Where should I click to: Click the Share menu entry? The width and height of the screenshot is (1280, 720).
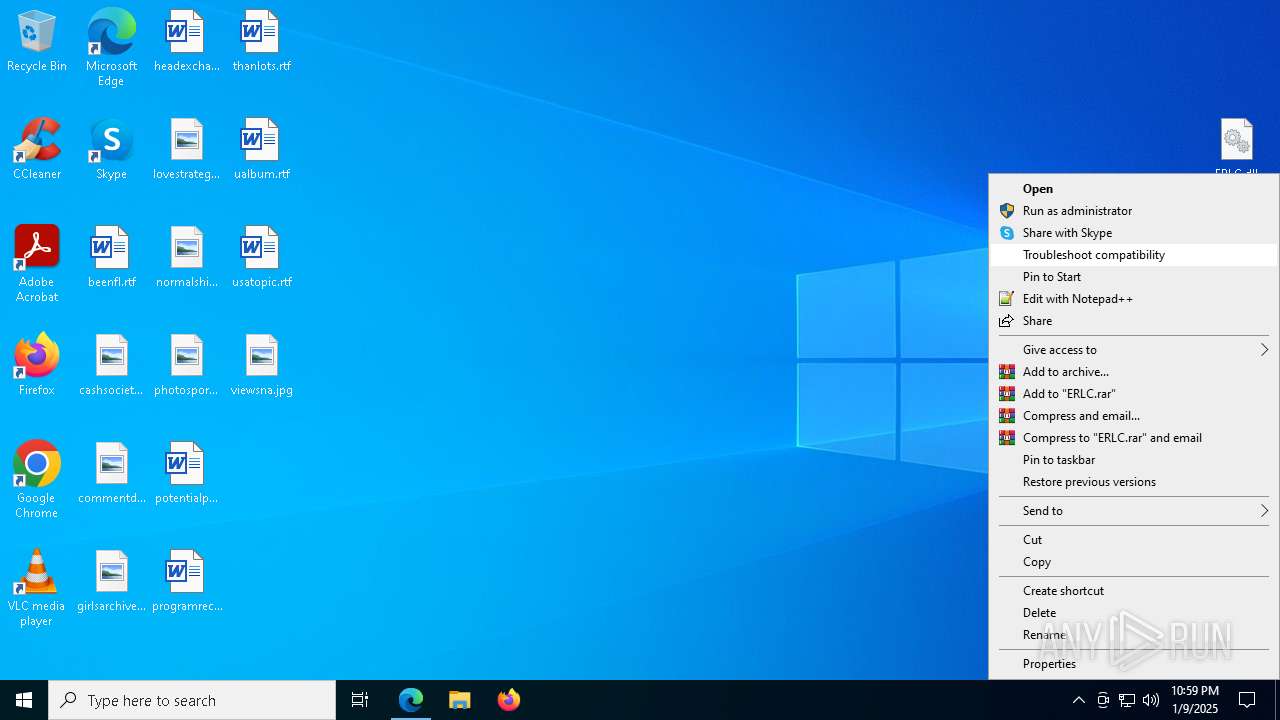[1133, 321]
